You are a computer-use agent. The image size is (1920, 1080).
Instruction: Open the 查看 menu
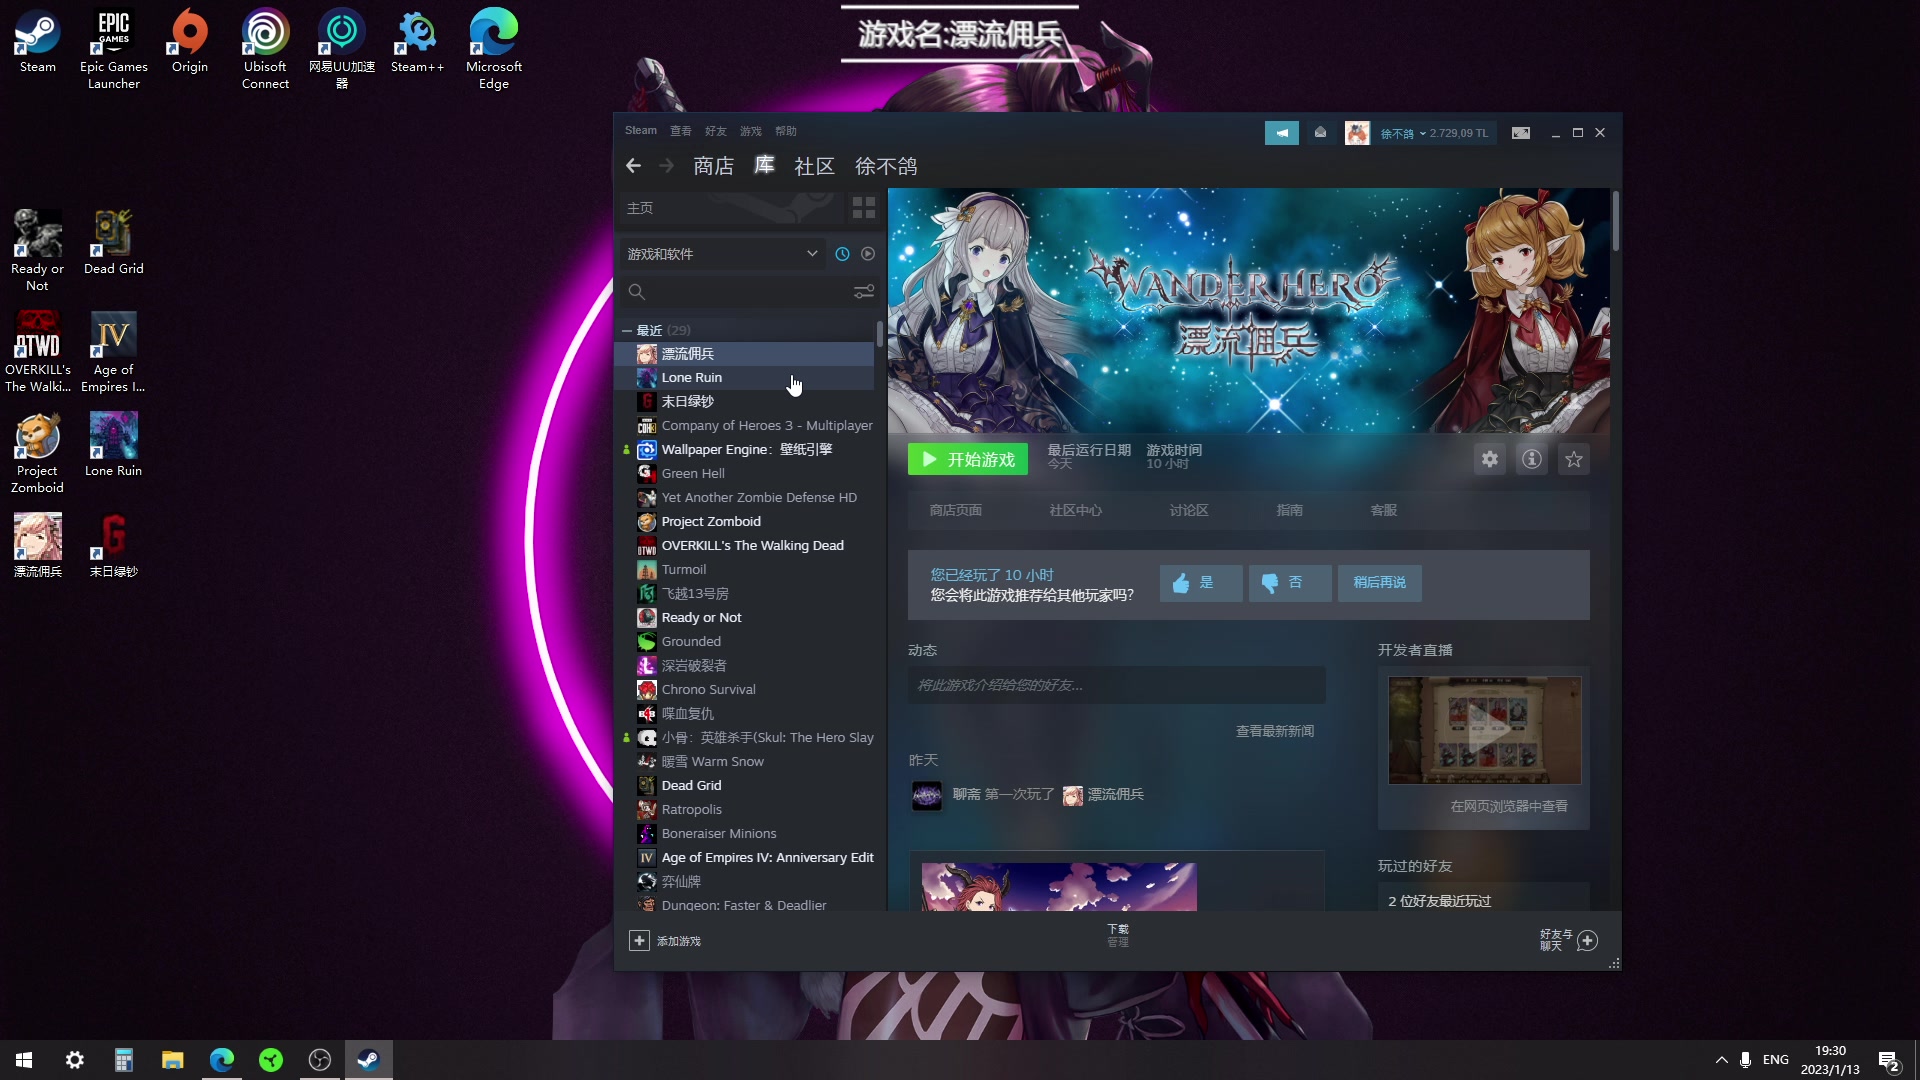coord(681,131)
